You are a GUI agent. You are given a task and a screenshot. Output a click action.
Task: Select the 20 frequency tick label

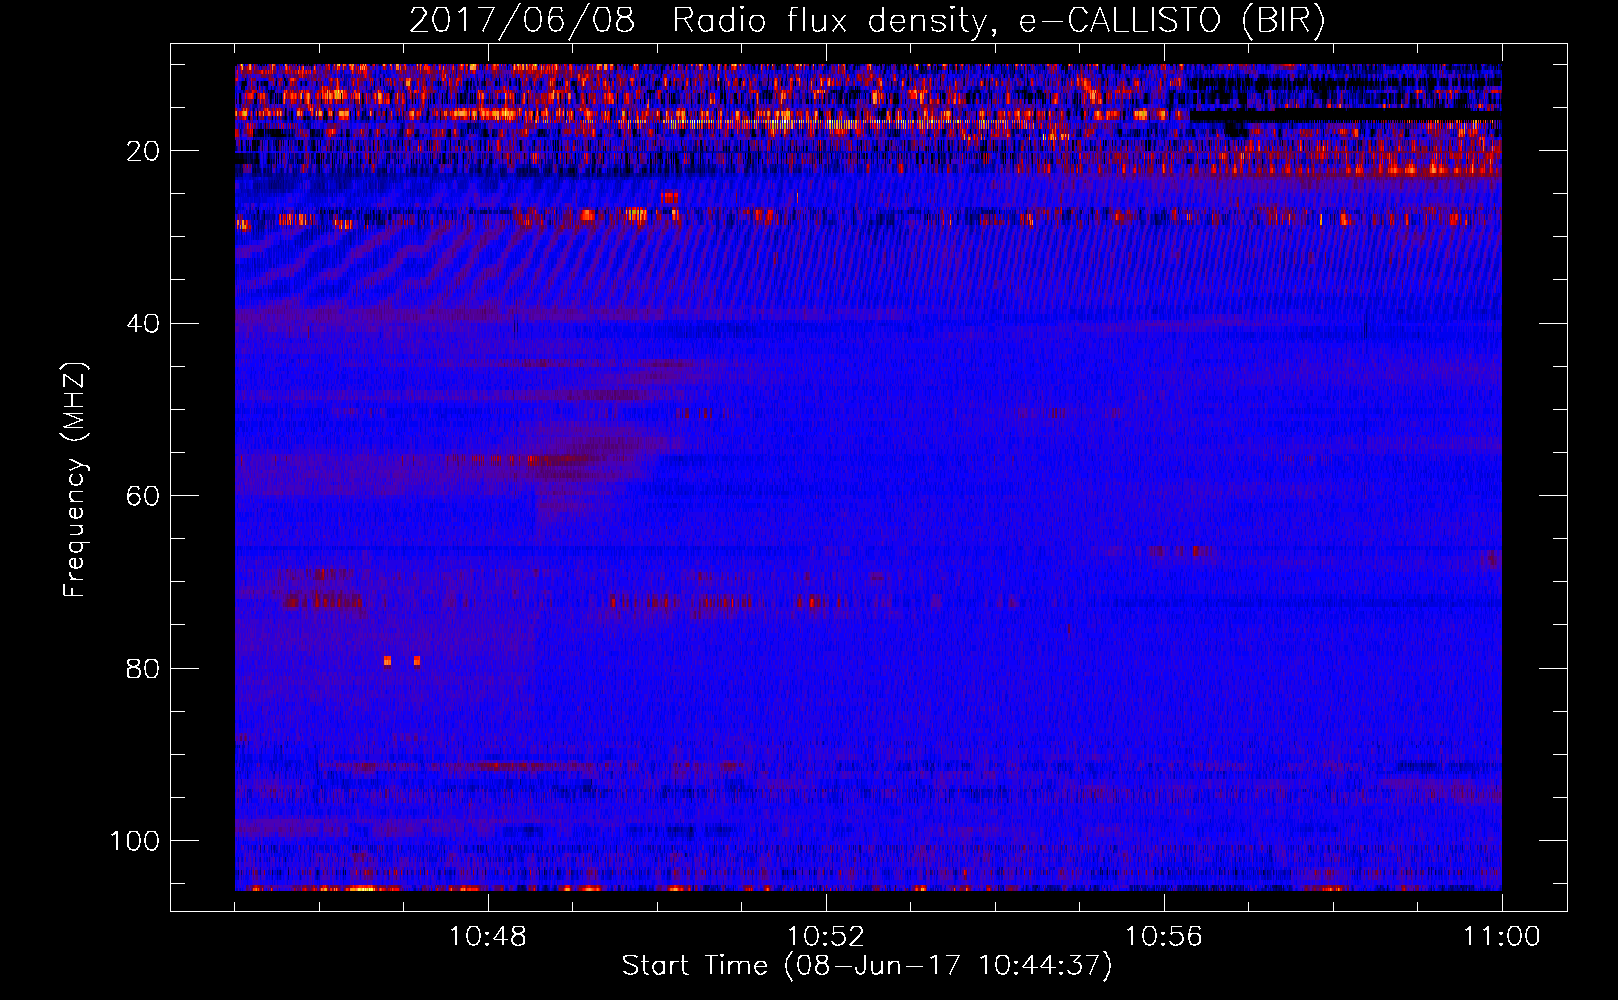[x=143, y=151]
